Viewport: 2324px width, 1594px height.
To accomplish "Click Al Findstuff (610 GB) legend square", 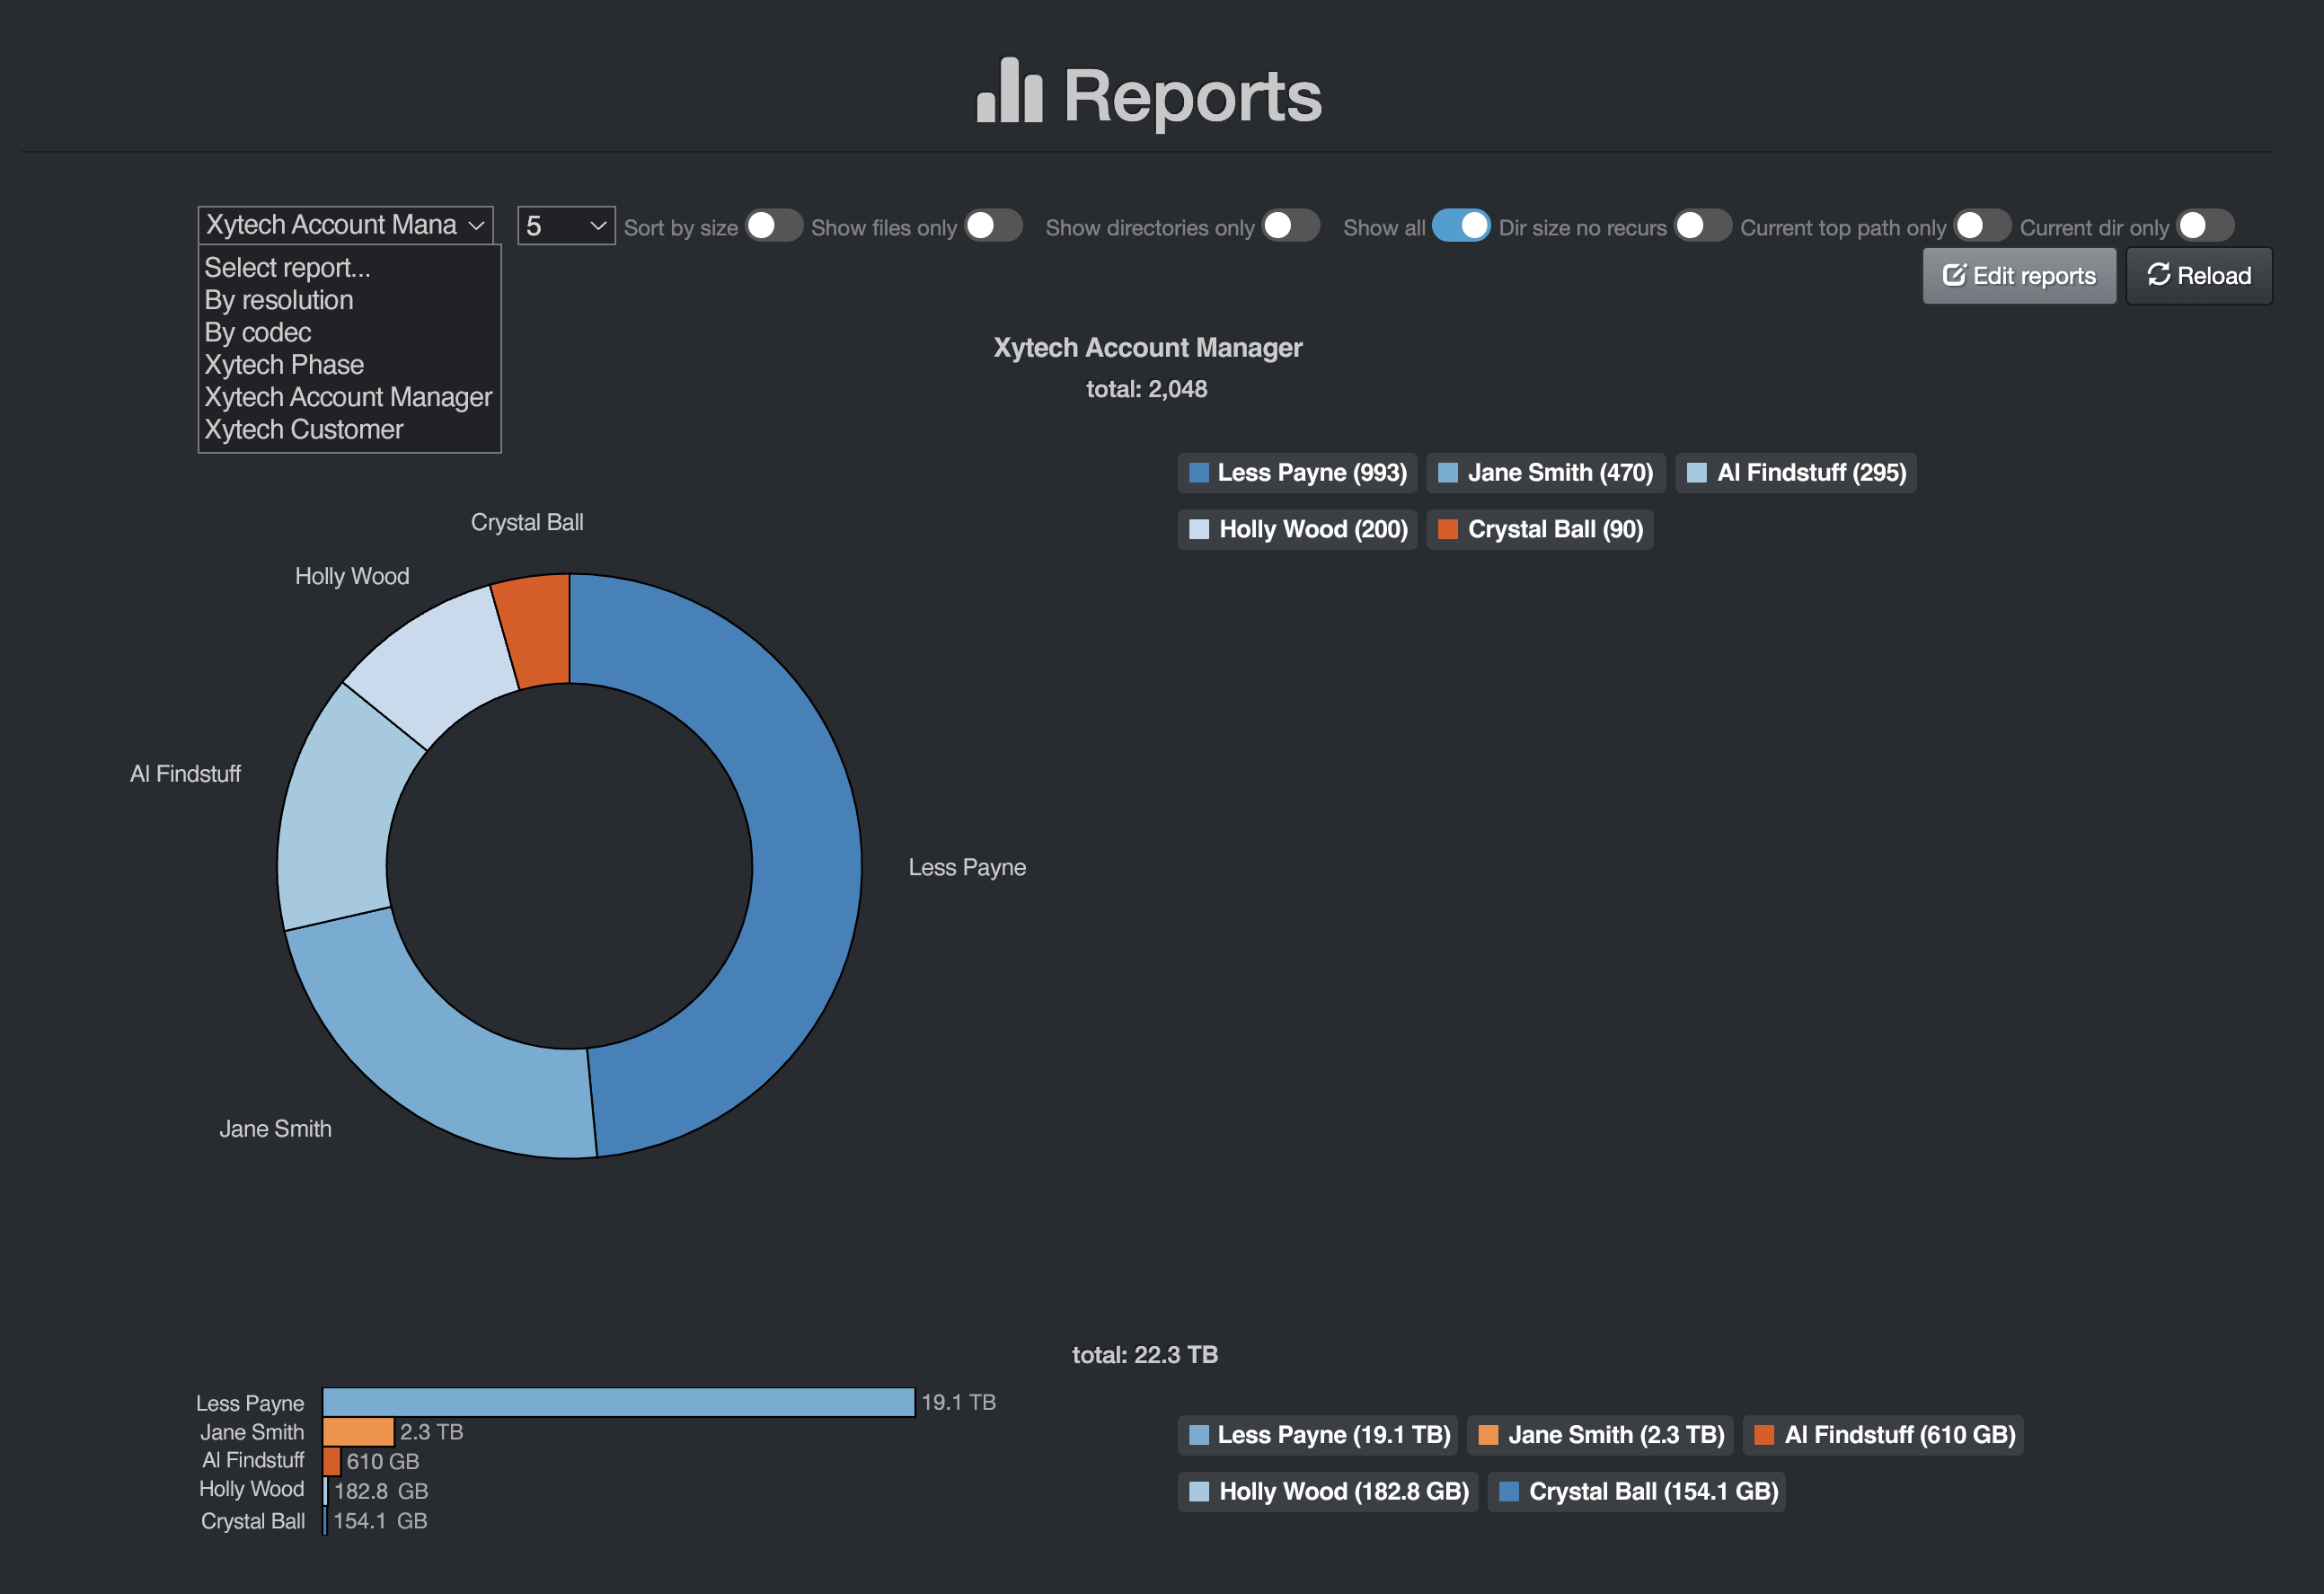I will (x=1763, y=1435).
